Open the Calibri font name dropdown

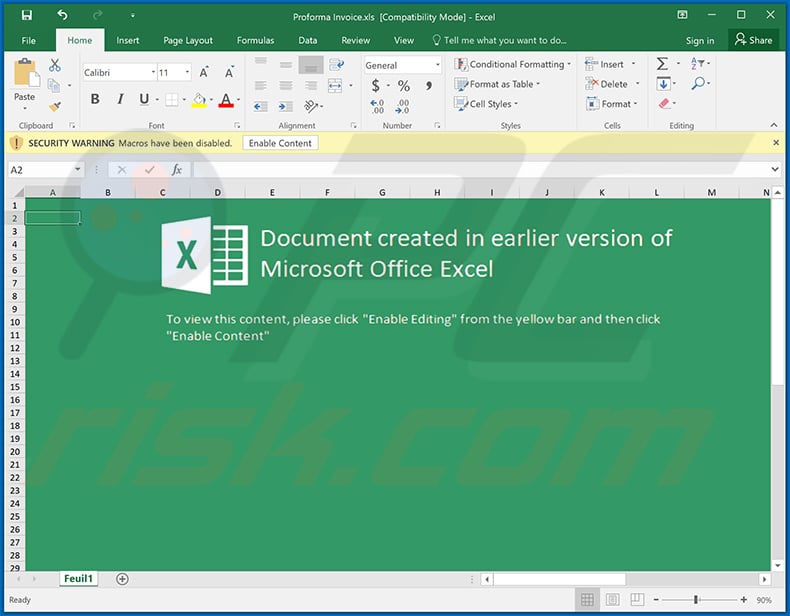point(153,73)
